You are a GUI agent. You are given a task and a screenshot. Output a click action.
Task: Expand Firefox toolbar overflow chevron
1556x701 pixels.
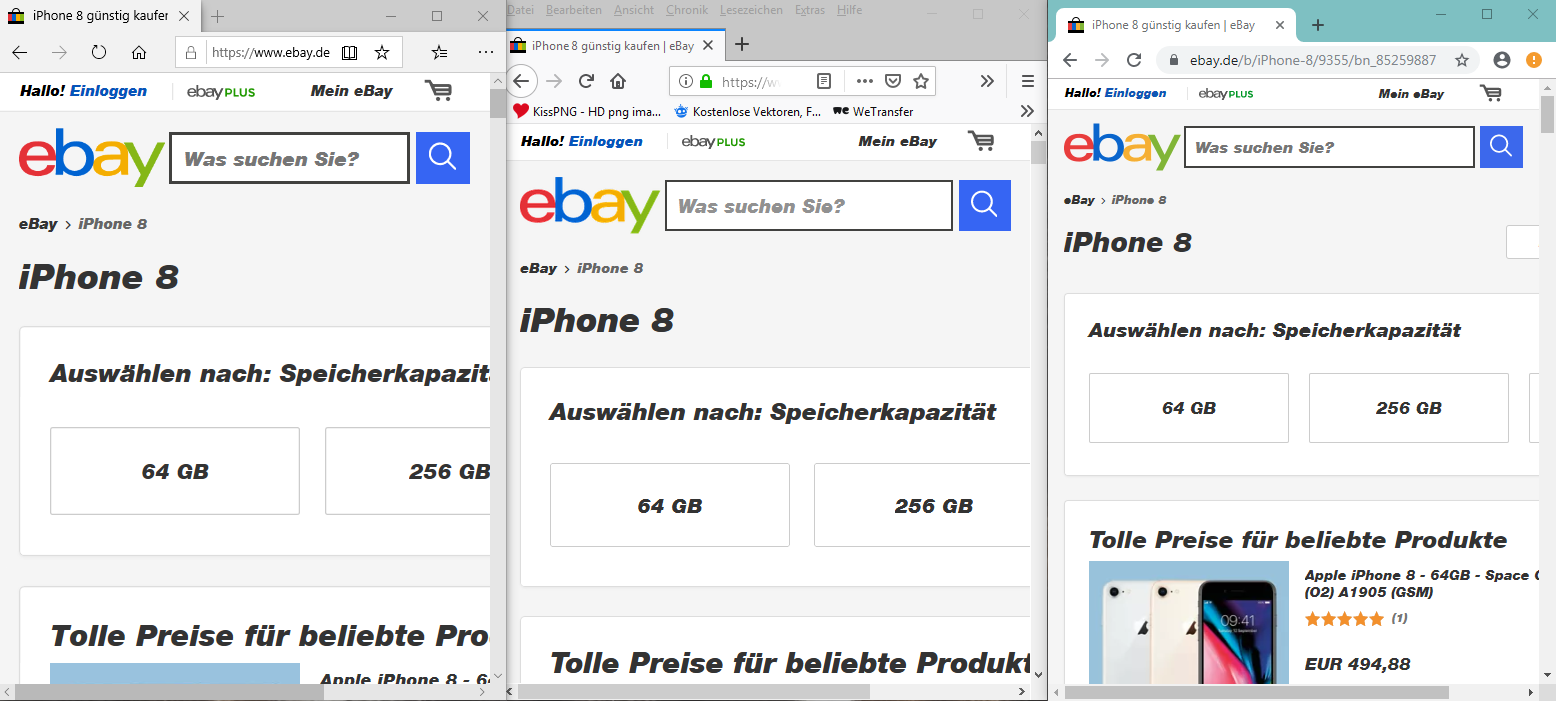point(987,81)
